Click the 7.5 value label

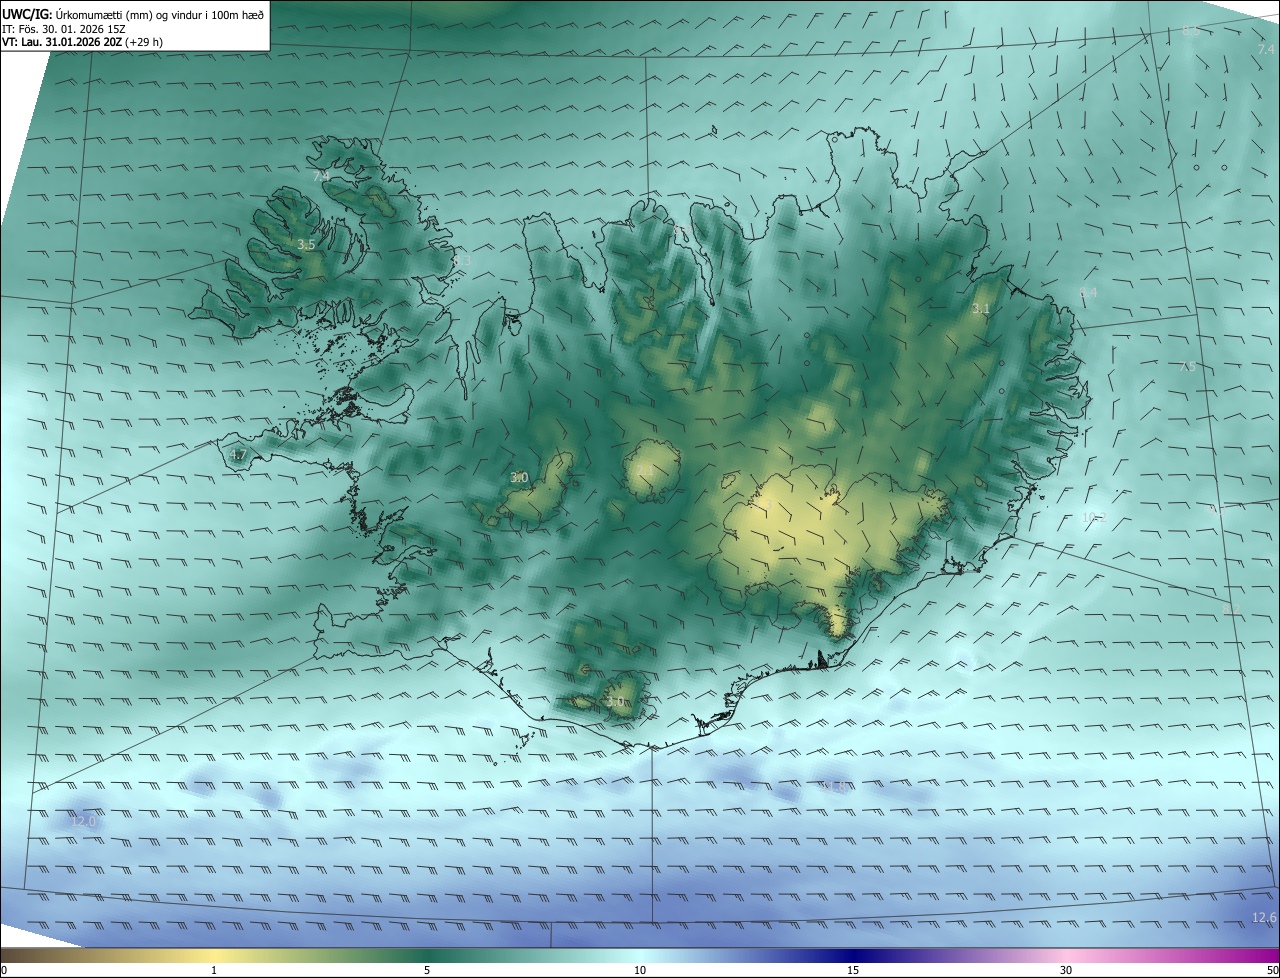(x=1187, y=367)
